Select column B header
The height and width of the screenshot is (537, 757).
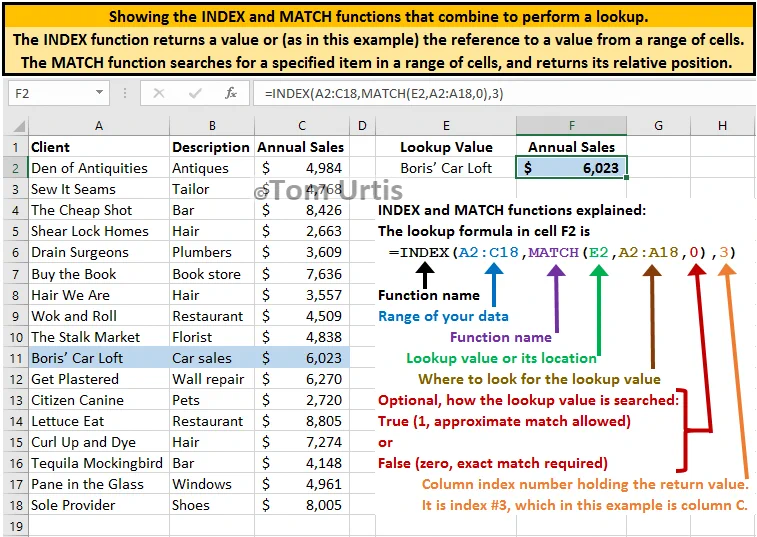click(212, 126)
